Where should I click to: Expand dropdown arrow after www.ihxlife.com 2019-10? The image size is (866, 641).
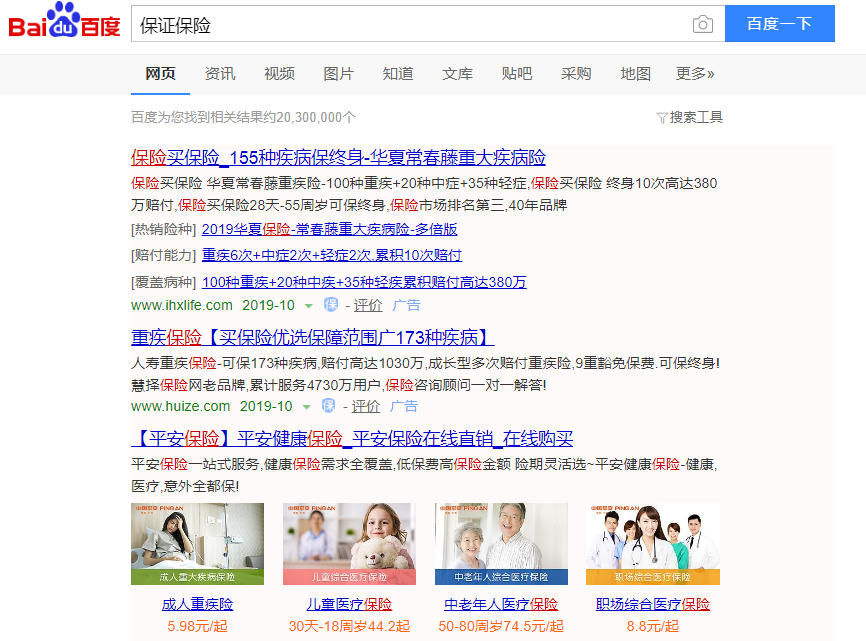click(x=309, y=306)
